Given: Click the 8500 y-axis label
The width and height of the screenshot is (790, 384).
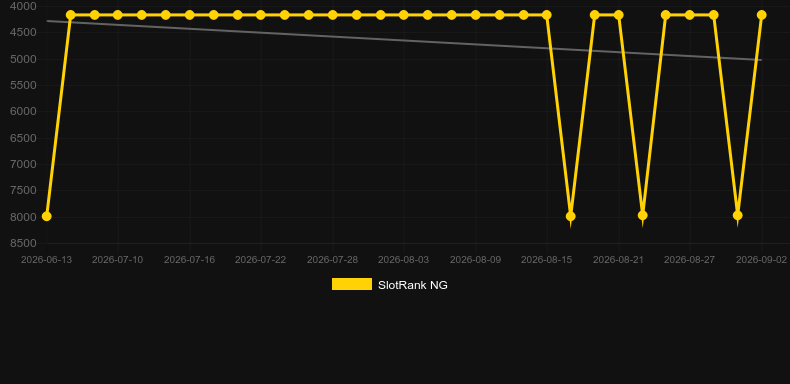Looking at the screenshot, I should click(x=23, y=243).
